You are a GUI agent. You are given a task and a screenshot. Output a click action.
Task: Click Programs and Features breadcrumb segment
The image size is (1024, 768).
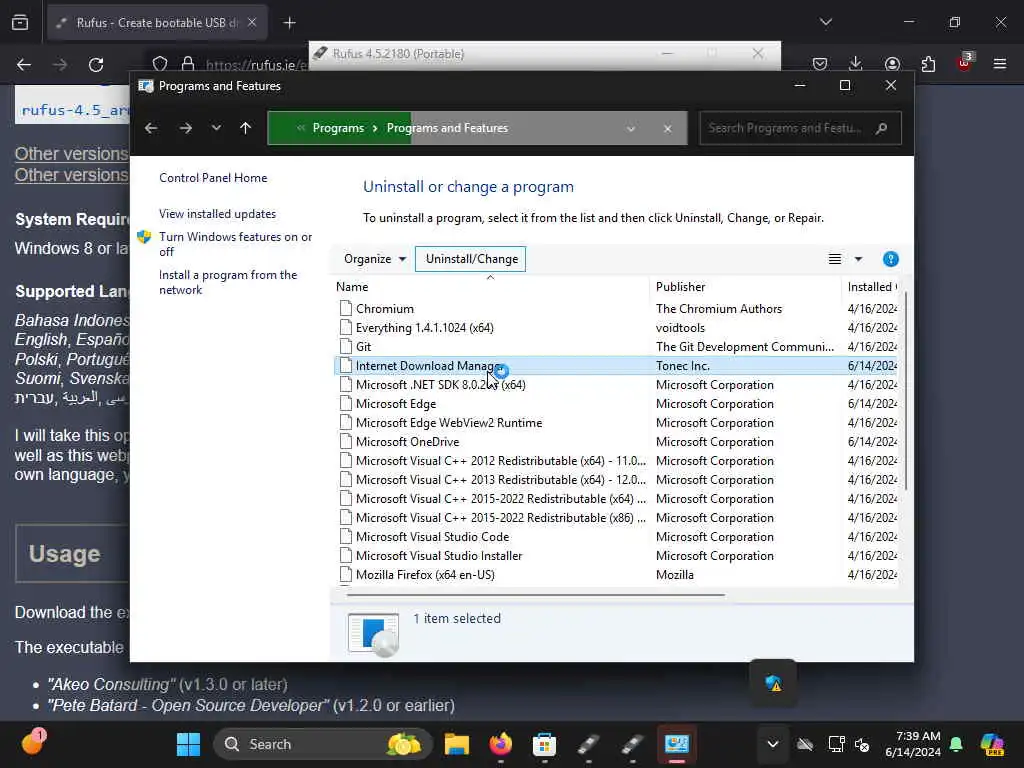click(x=447, y=128)
